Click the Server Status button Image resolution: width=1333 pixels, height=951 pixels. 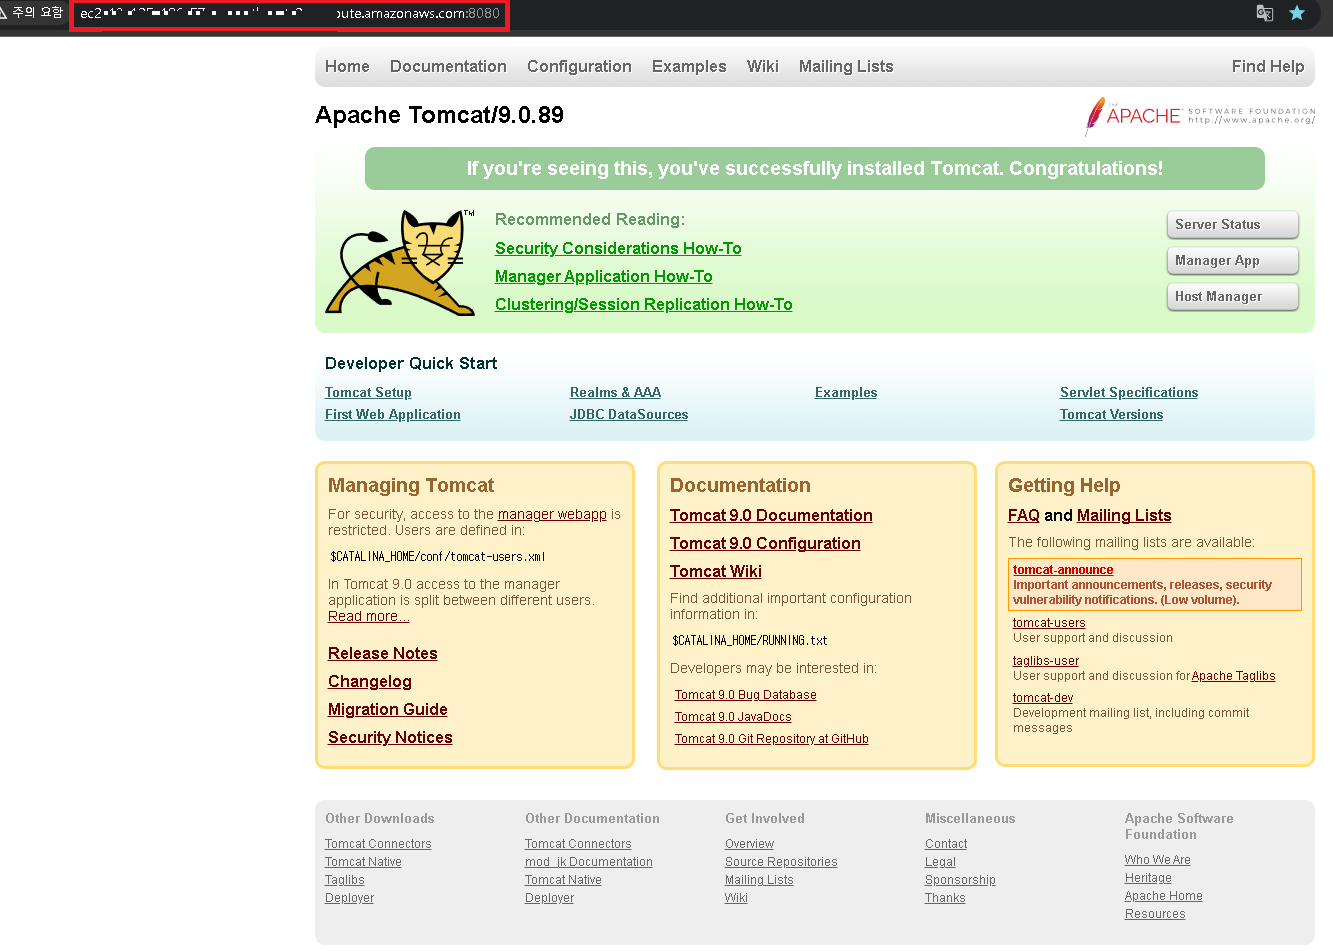(x=1232, y=225)
